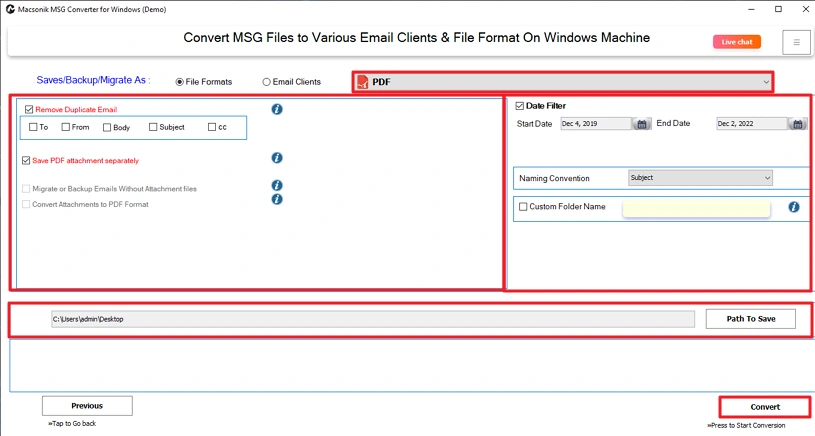The image size is (815, 436).
Task: Select the Email Clients radio button
Action: pyautogui.click(x=266, y=82)
